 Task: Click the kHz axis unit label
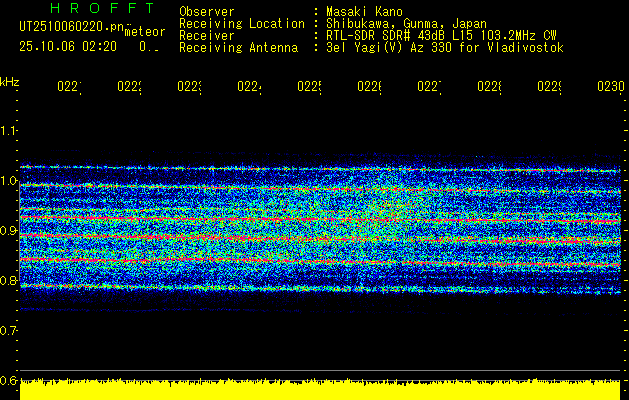pyautogui.click(x=9, y=82)
